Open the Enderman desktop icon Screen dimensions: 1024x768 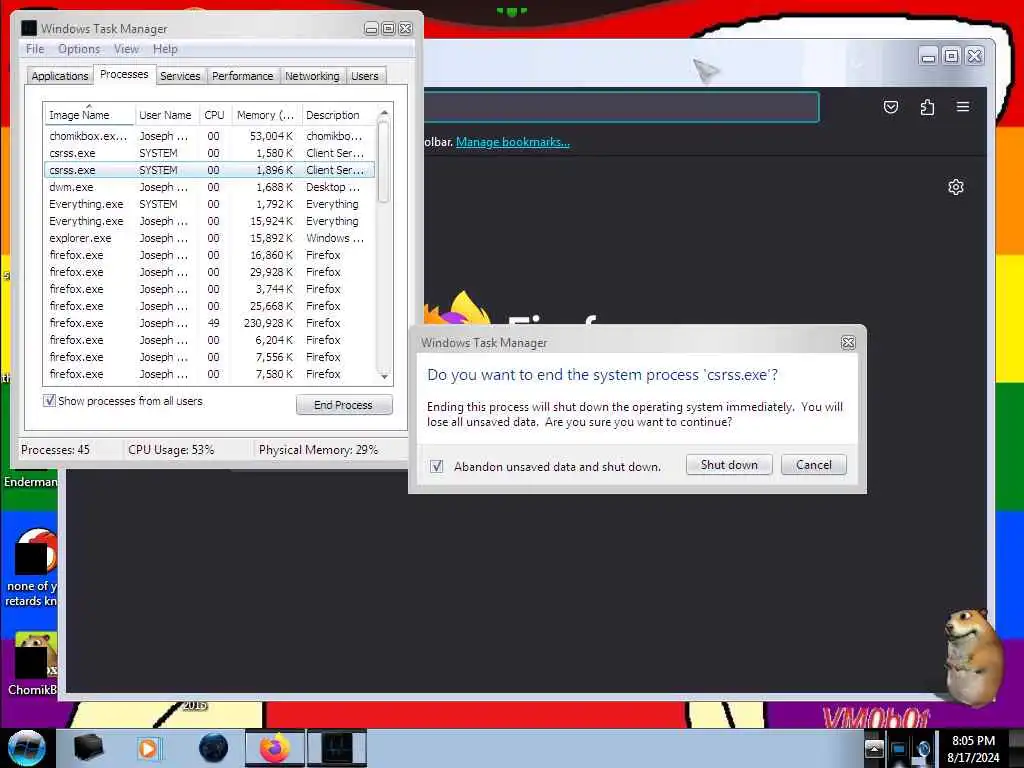click(x=30, y=481)
